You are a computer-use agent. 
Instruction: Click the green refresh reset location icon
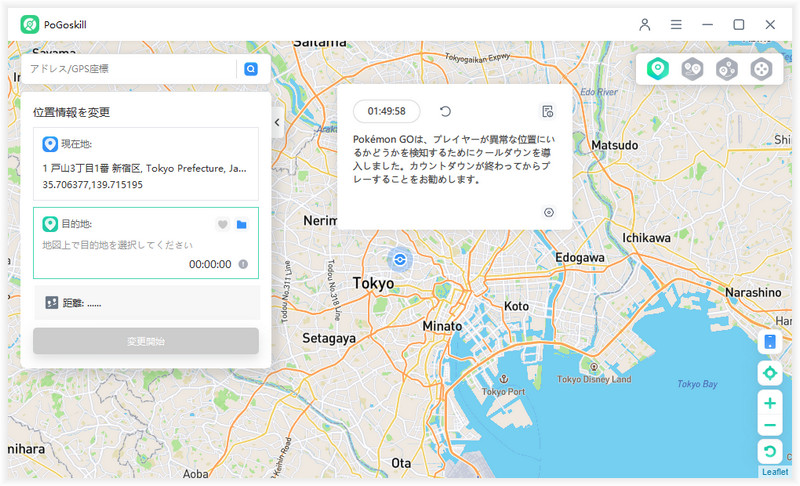click(770, 451)
